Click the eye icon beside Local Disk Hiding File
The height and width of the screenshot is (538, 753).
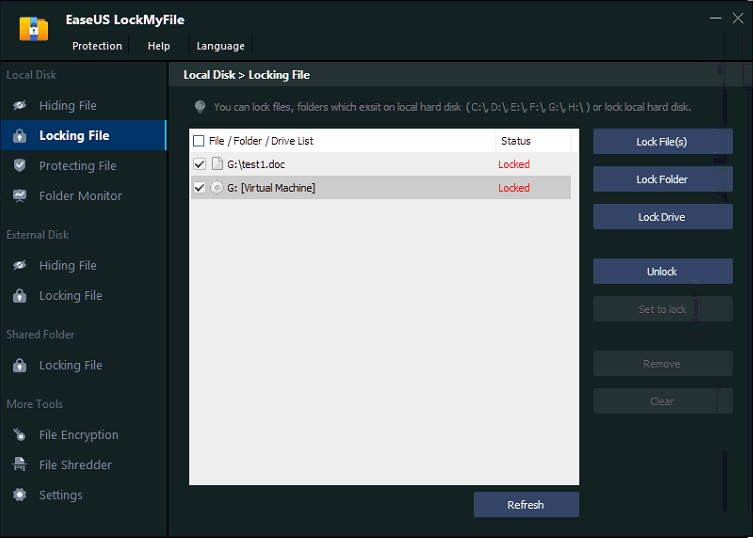(20, 105)
